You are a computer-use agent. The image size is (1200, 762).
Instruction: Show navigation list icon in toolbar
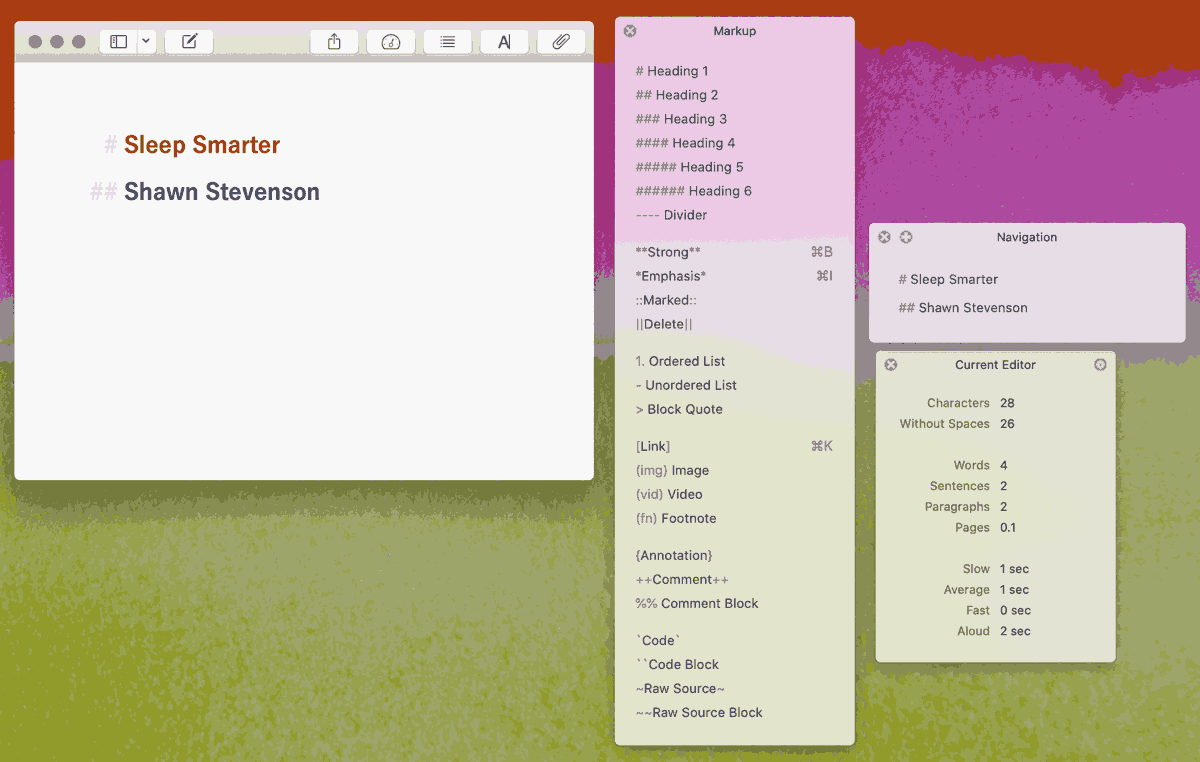(x=448, y=42)
